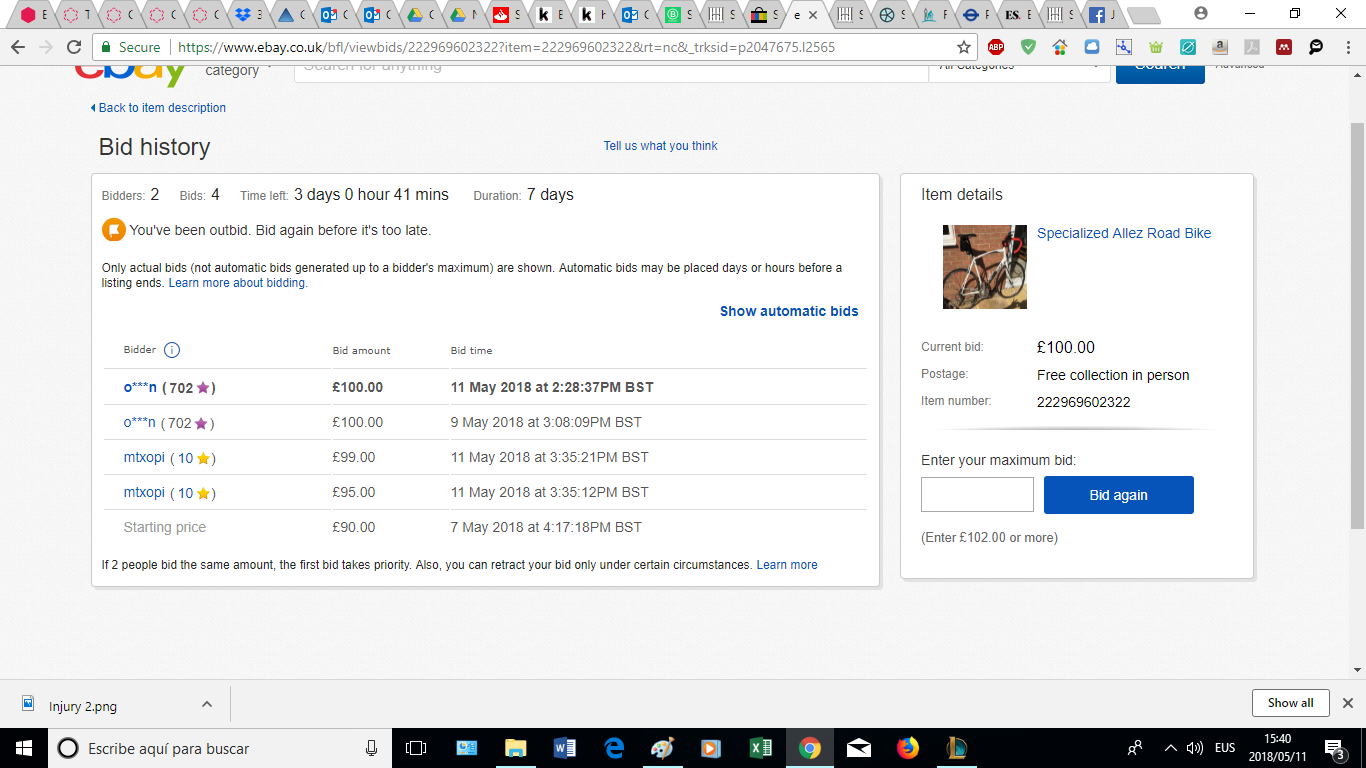Click the EUS language indicator
1366x768 pixels.
click(x=1225, y=748)
